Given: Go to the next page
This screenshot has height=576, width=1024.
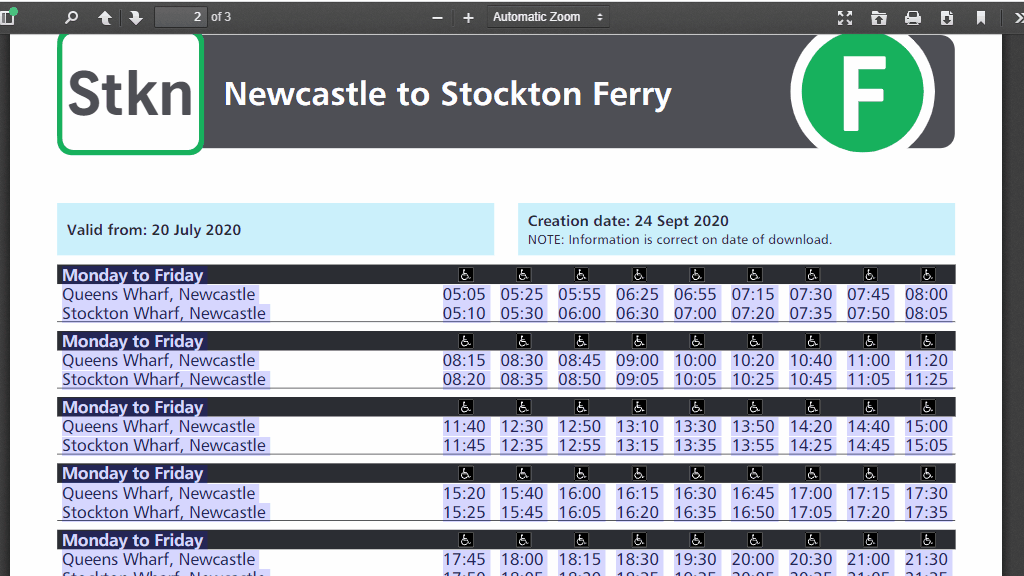Looking at the screenshot, I should (136, 17).
